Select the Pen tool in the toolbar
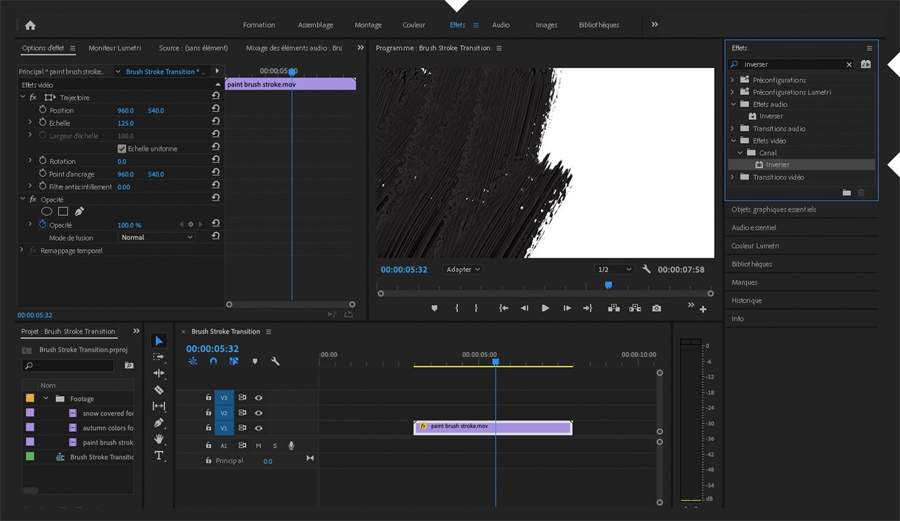This screenshot has height=521, width=900. (x=159, y=423)
